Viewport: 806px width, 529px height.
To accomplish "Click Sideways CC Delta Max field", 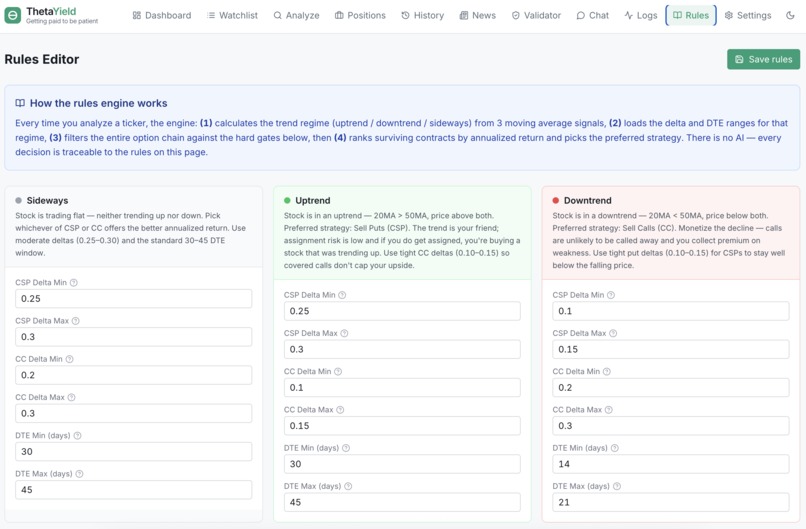I will click(x=134, y=413).
